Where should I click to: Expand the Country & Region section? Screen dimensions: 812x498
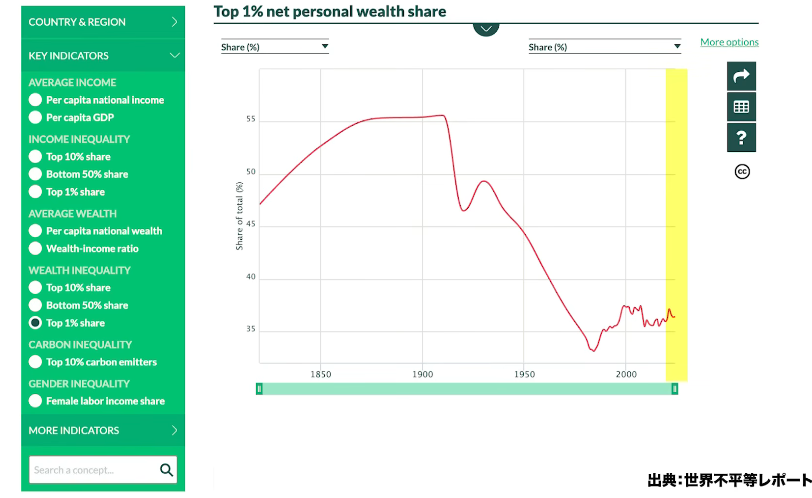click(103, 21)
